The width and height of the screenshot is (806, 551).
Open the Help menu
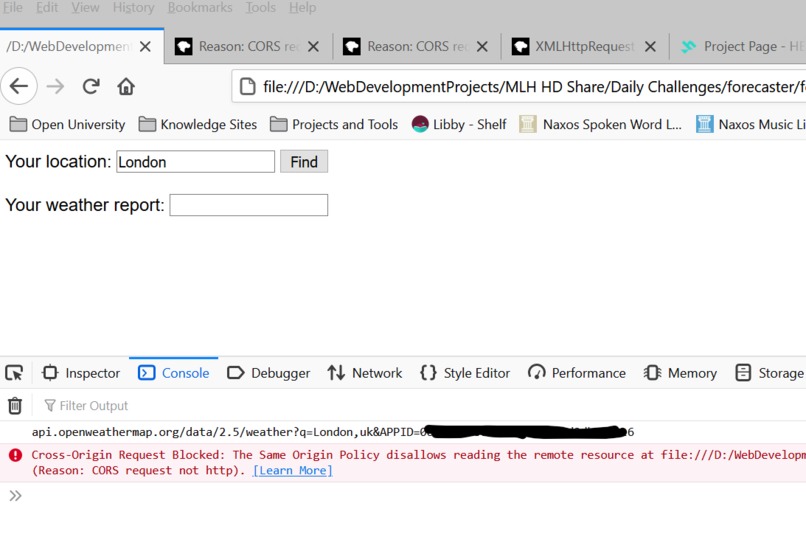click(302, 8)
